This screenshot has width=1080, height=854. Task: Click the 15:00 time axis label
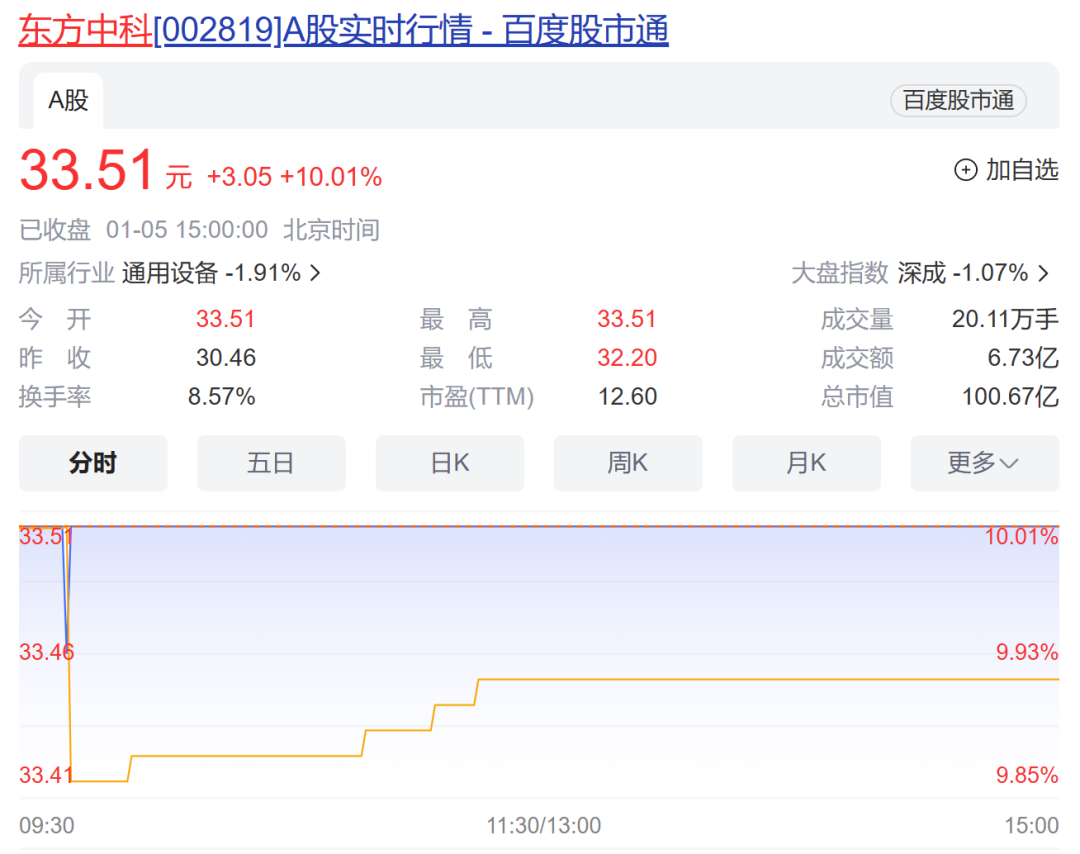(x=1031, y=825)
